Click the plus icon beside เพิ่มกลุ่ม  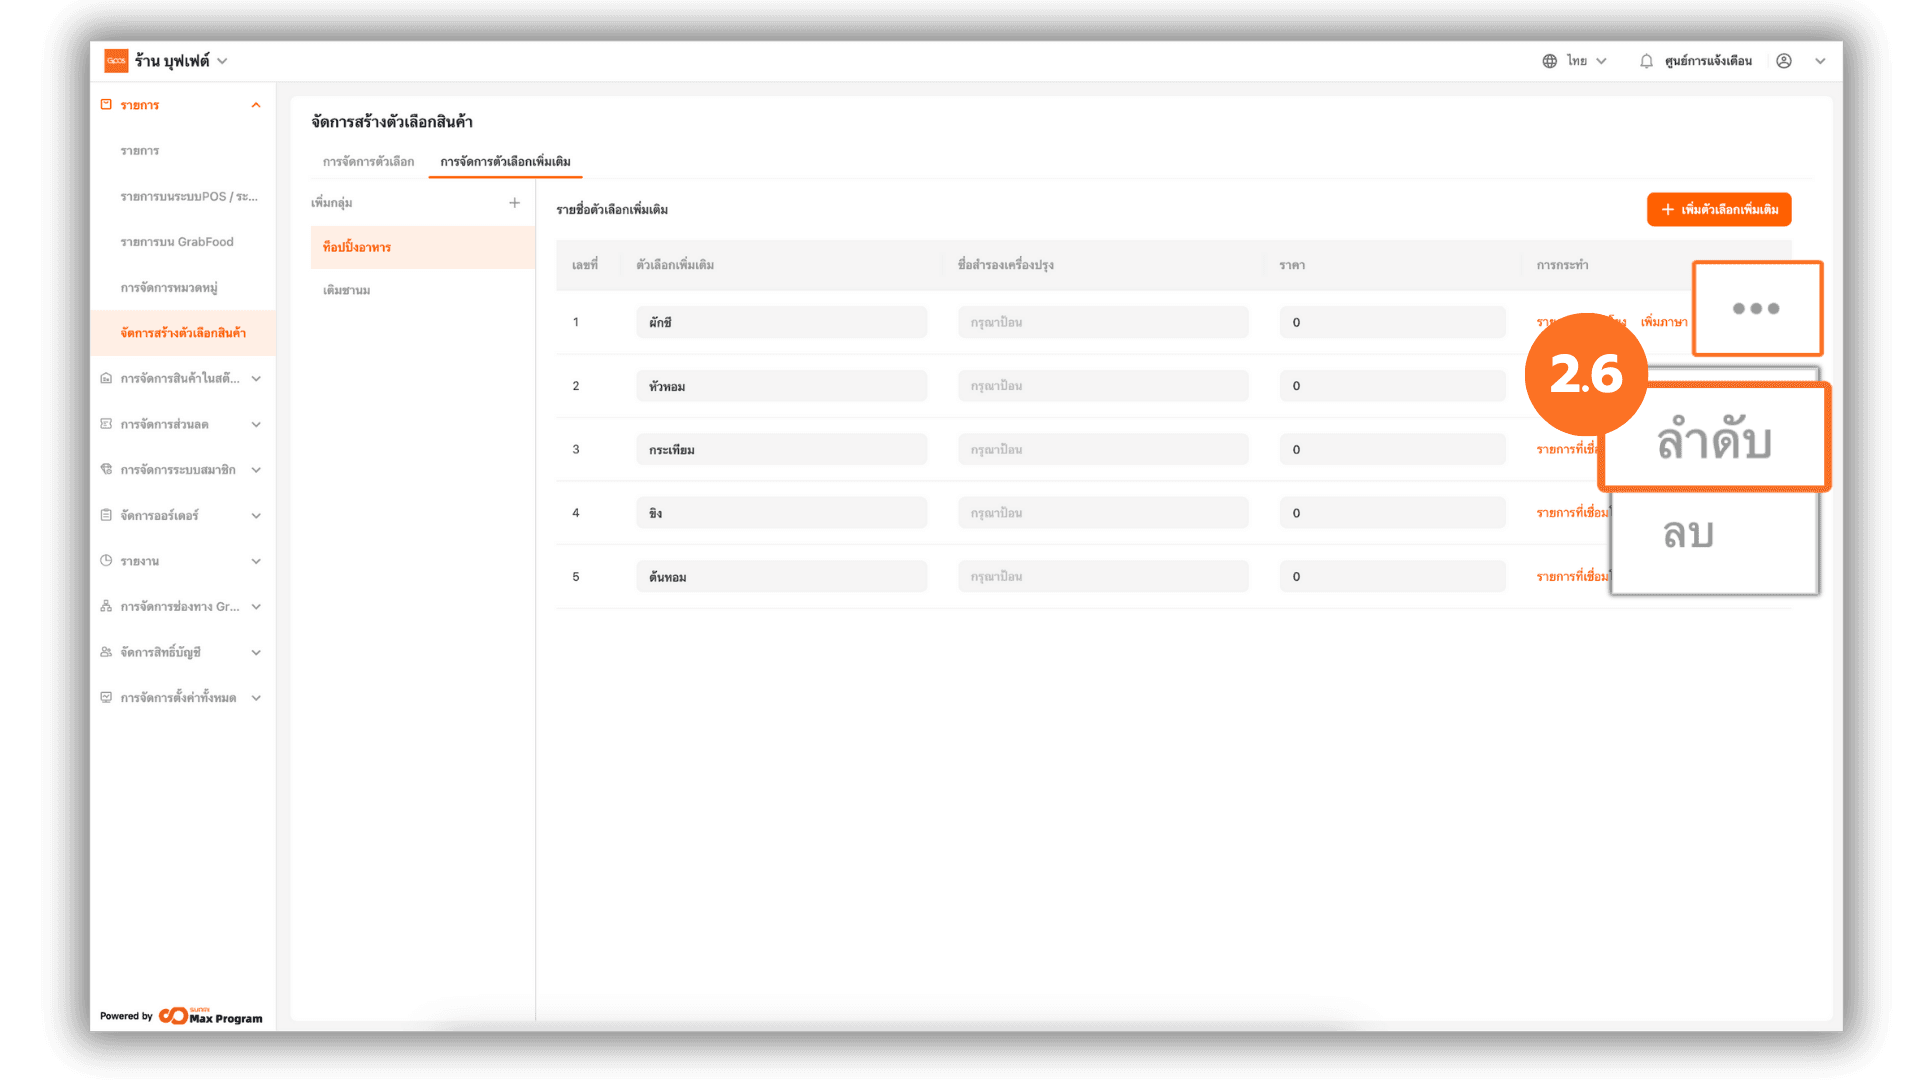pos(514,203)
